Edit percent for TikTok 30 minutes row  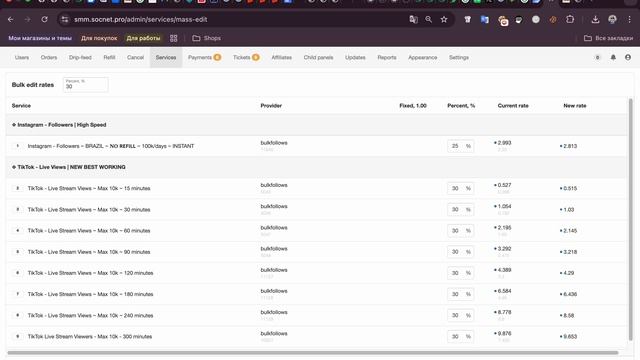(460, 209)
